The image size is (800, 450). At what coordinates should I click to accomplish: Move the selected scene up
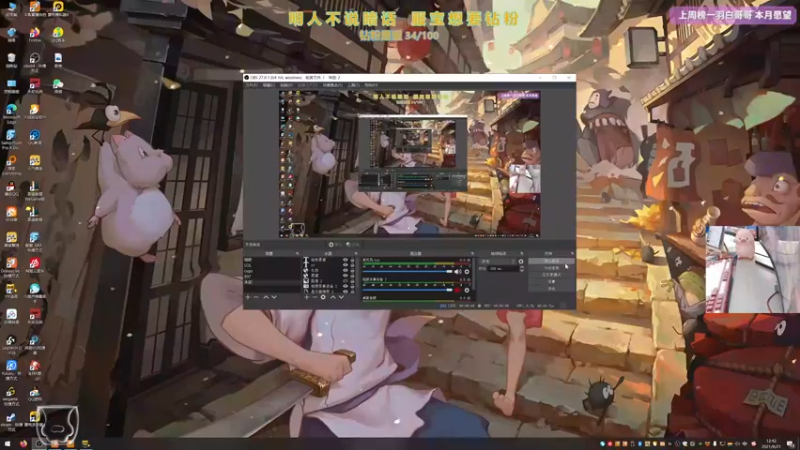click(x=266, y=297)
